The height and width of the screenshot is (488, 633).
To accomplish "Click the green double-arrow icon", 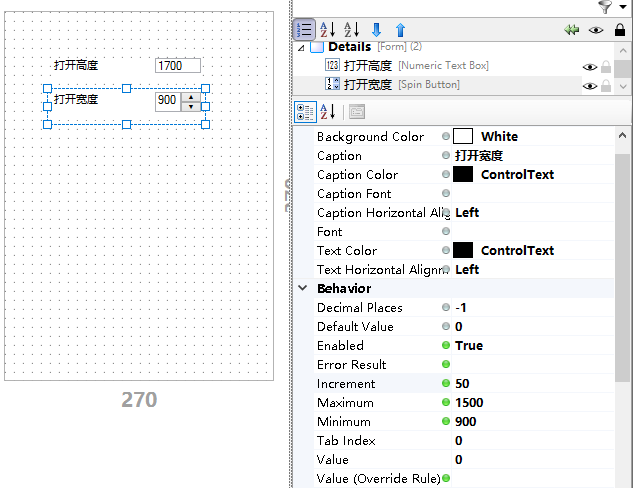I will tap(572, 30).
